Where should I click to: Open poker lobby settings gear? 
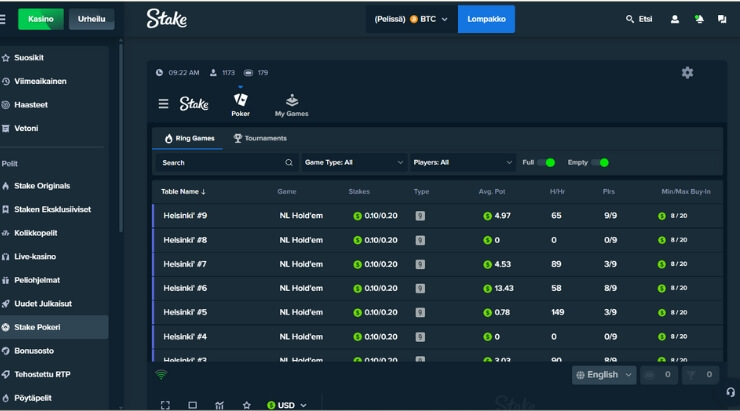point(687,73)
